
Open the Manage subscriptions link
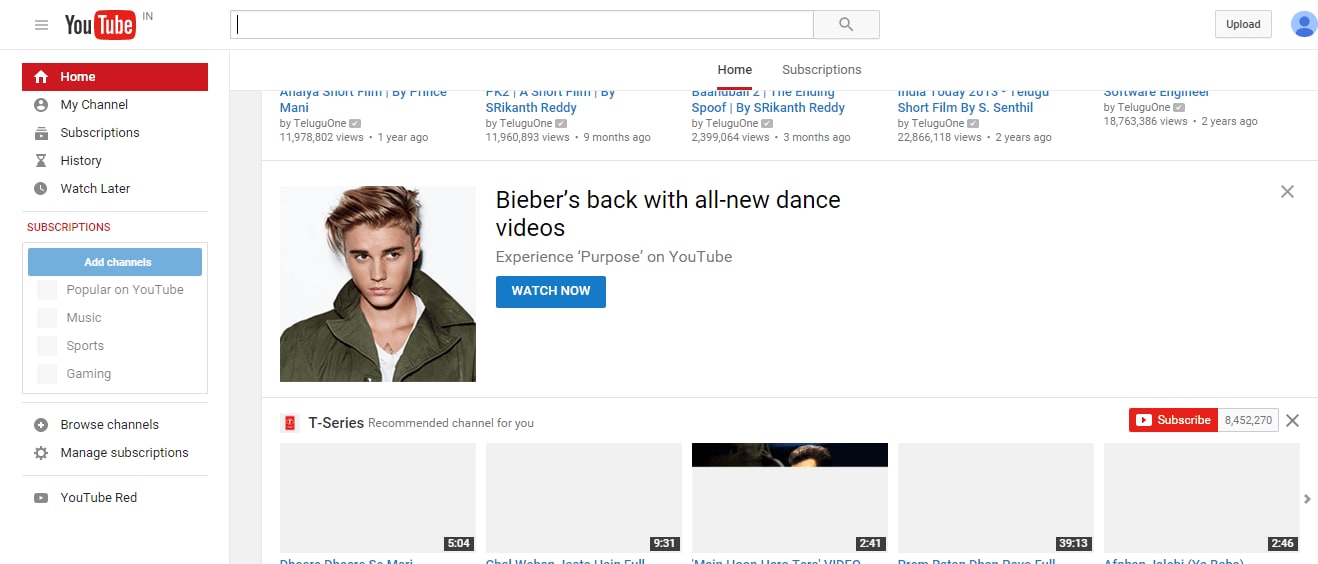click(x=124, y=453)
